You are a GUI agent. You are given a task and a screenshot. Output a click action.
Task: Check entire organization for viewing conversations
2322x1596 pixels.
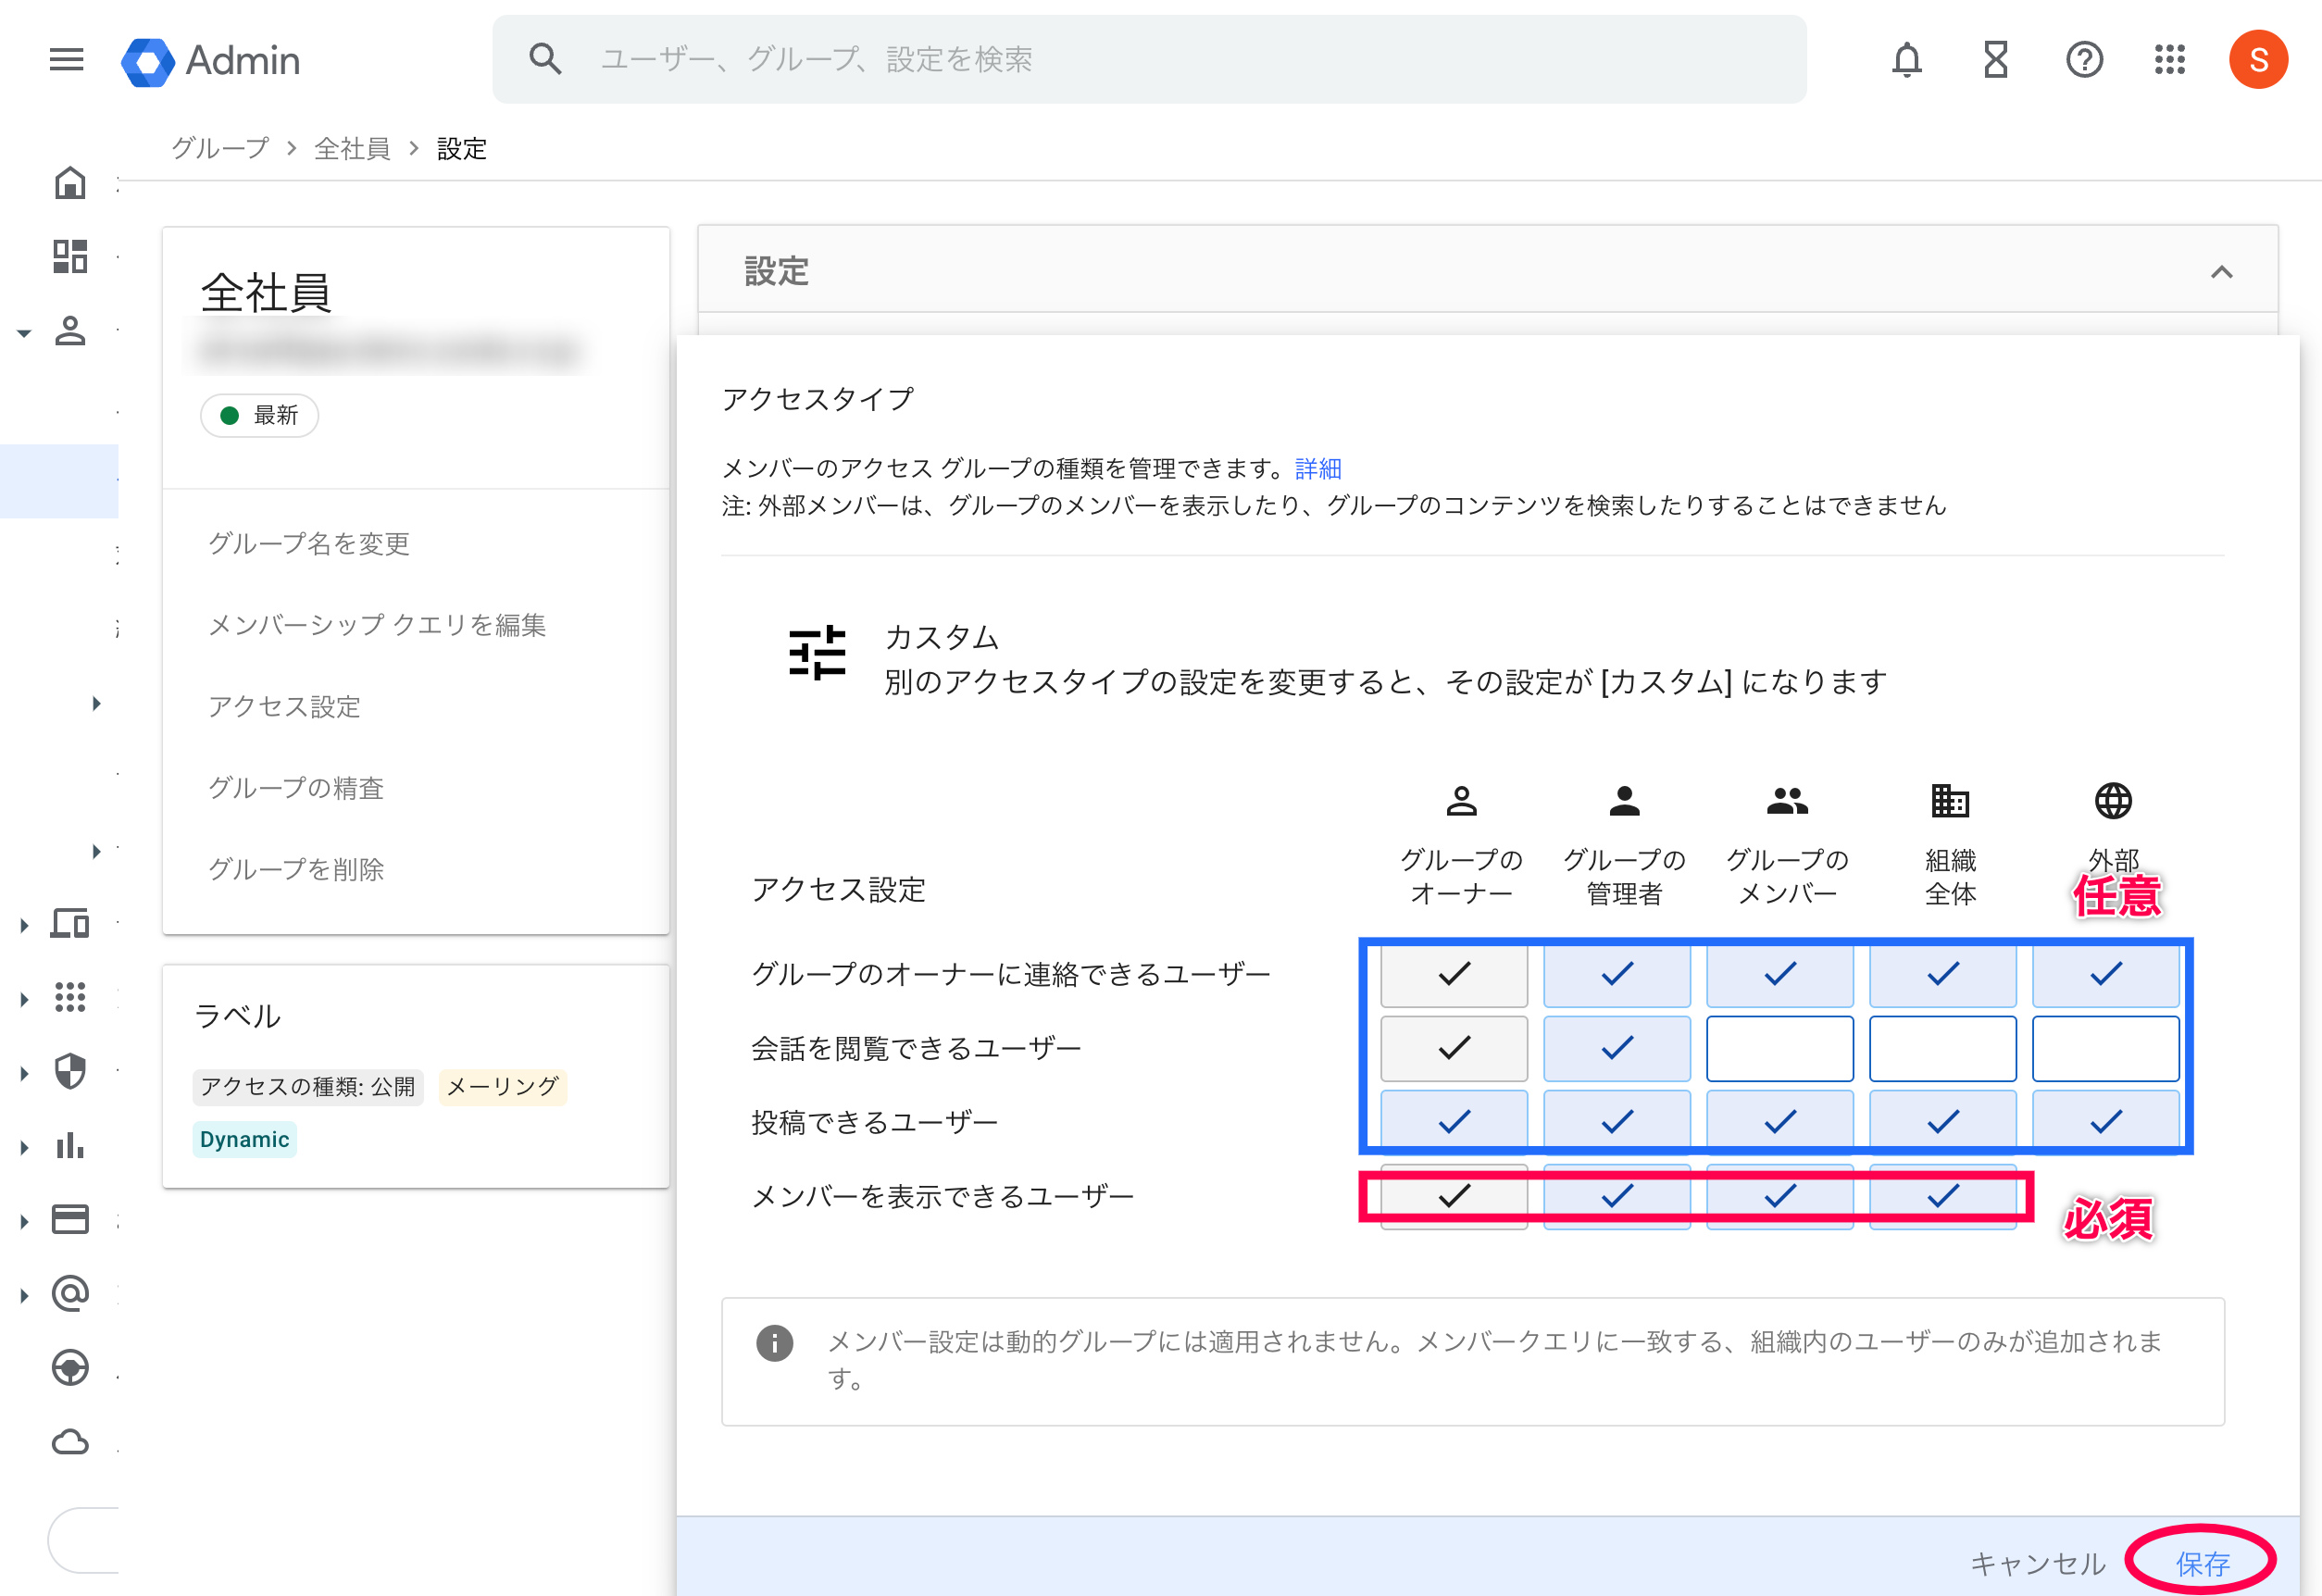[1942, 1048]
